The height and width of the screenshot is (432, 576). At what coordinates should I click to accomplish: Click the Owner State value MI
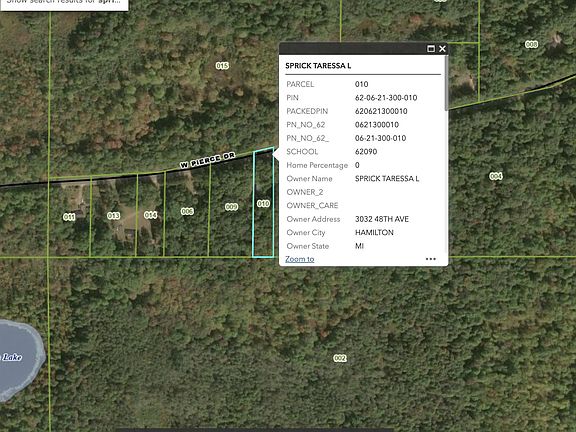point(359,246)
